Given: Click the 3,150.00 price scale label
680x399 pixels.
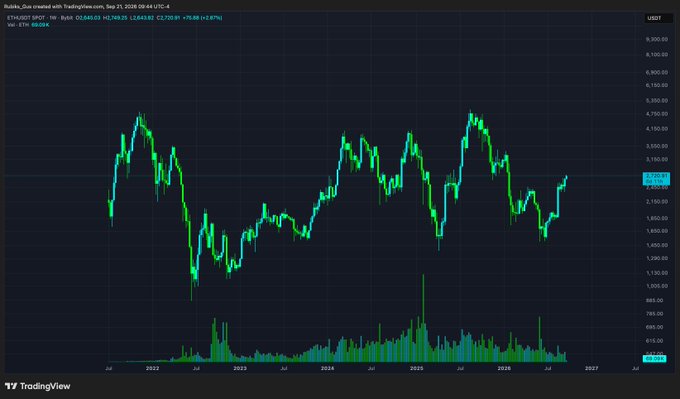Looking at the screenshot, I should click(x=657, y=160).
